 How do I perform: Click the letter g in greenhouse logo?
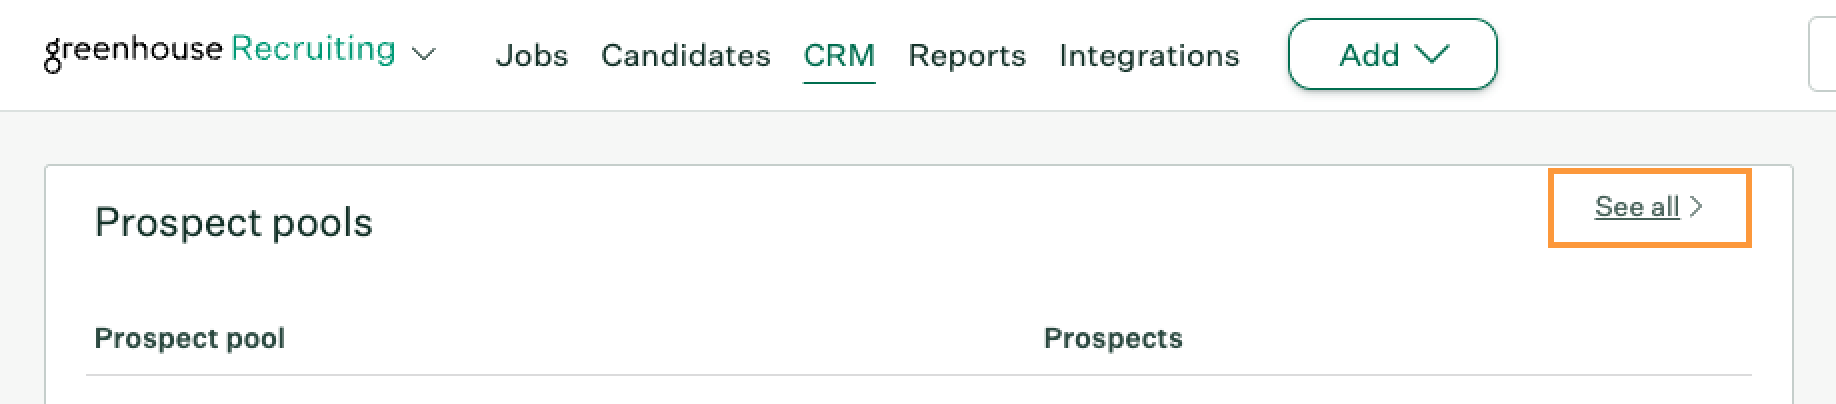(x=53, y=57)
